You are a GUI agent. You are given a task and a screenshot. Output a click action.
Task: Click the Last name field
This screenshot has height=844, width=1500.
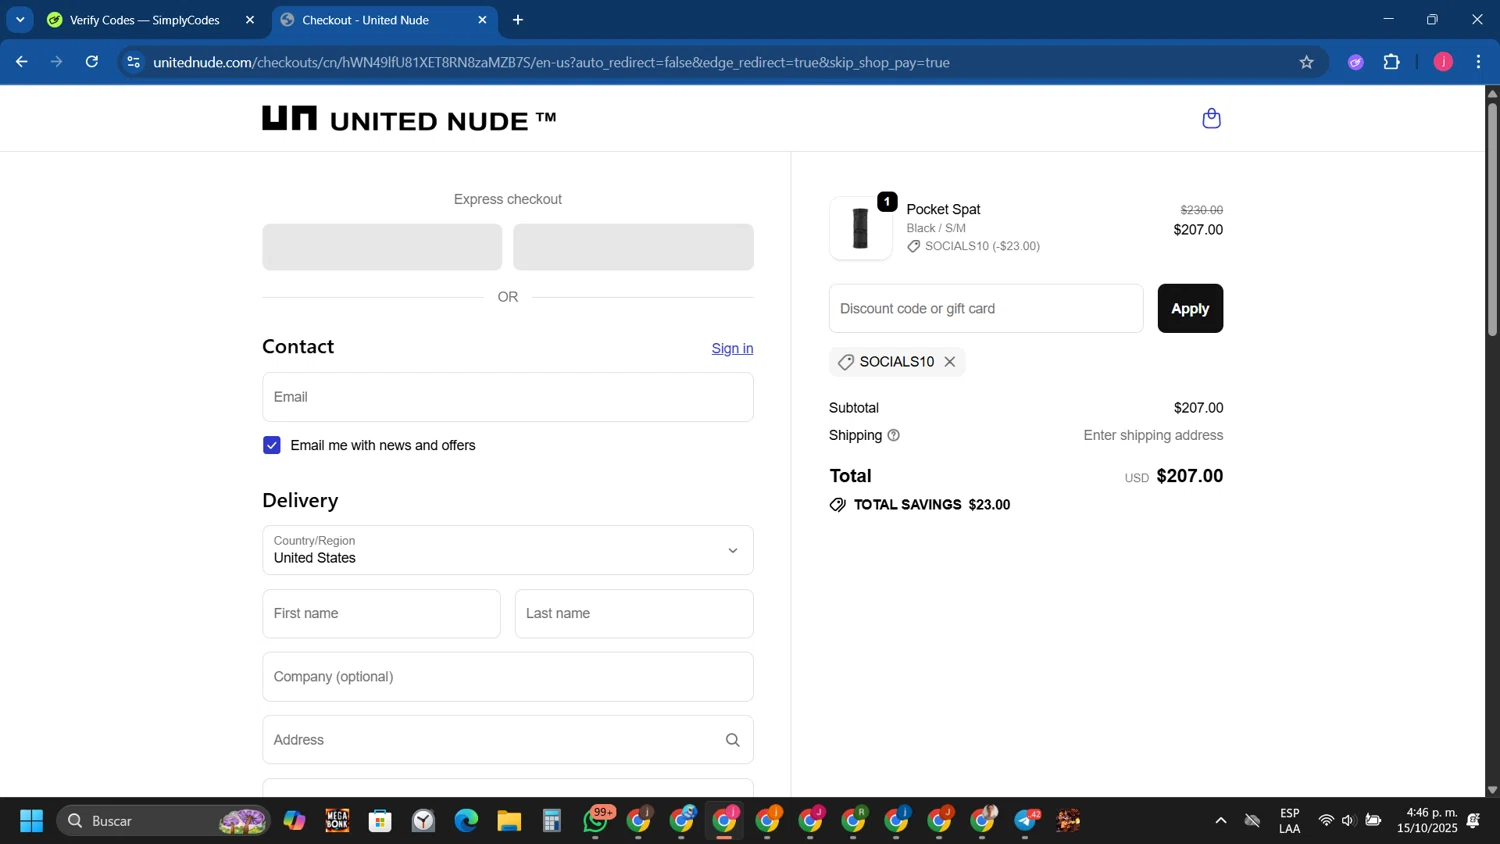[x=634, y=614]
